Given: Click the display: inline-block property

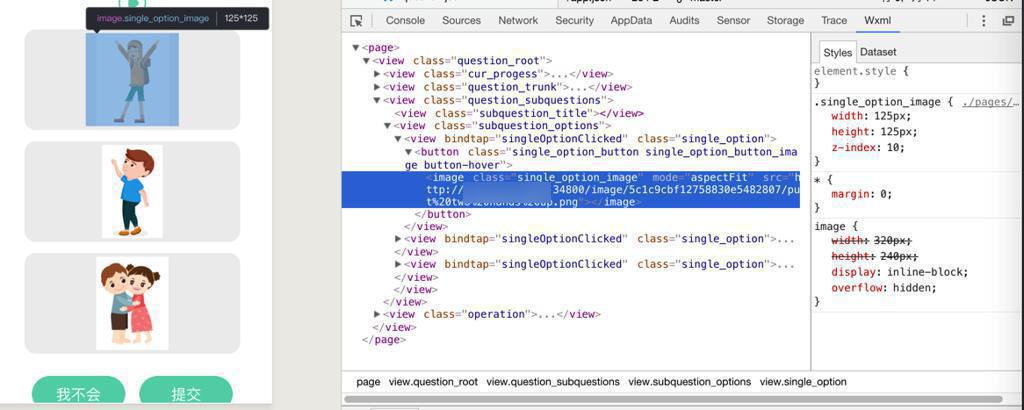Looking at the screenshot, I should coord(899,272).
